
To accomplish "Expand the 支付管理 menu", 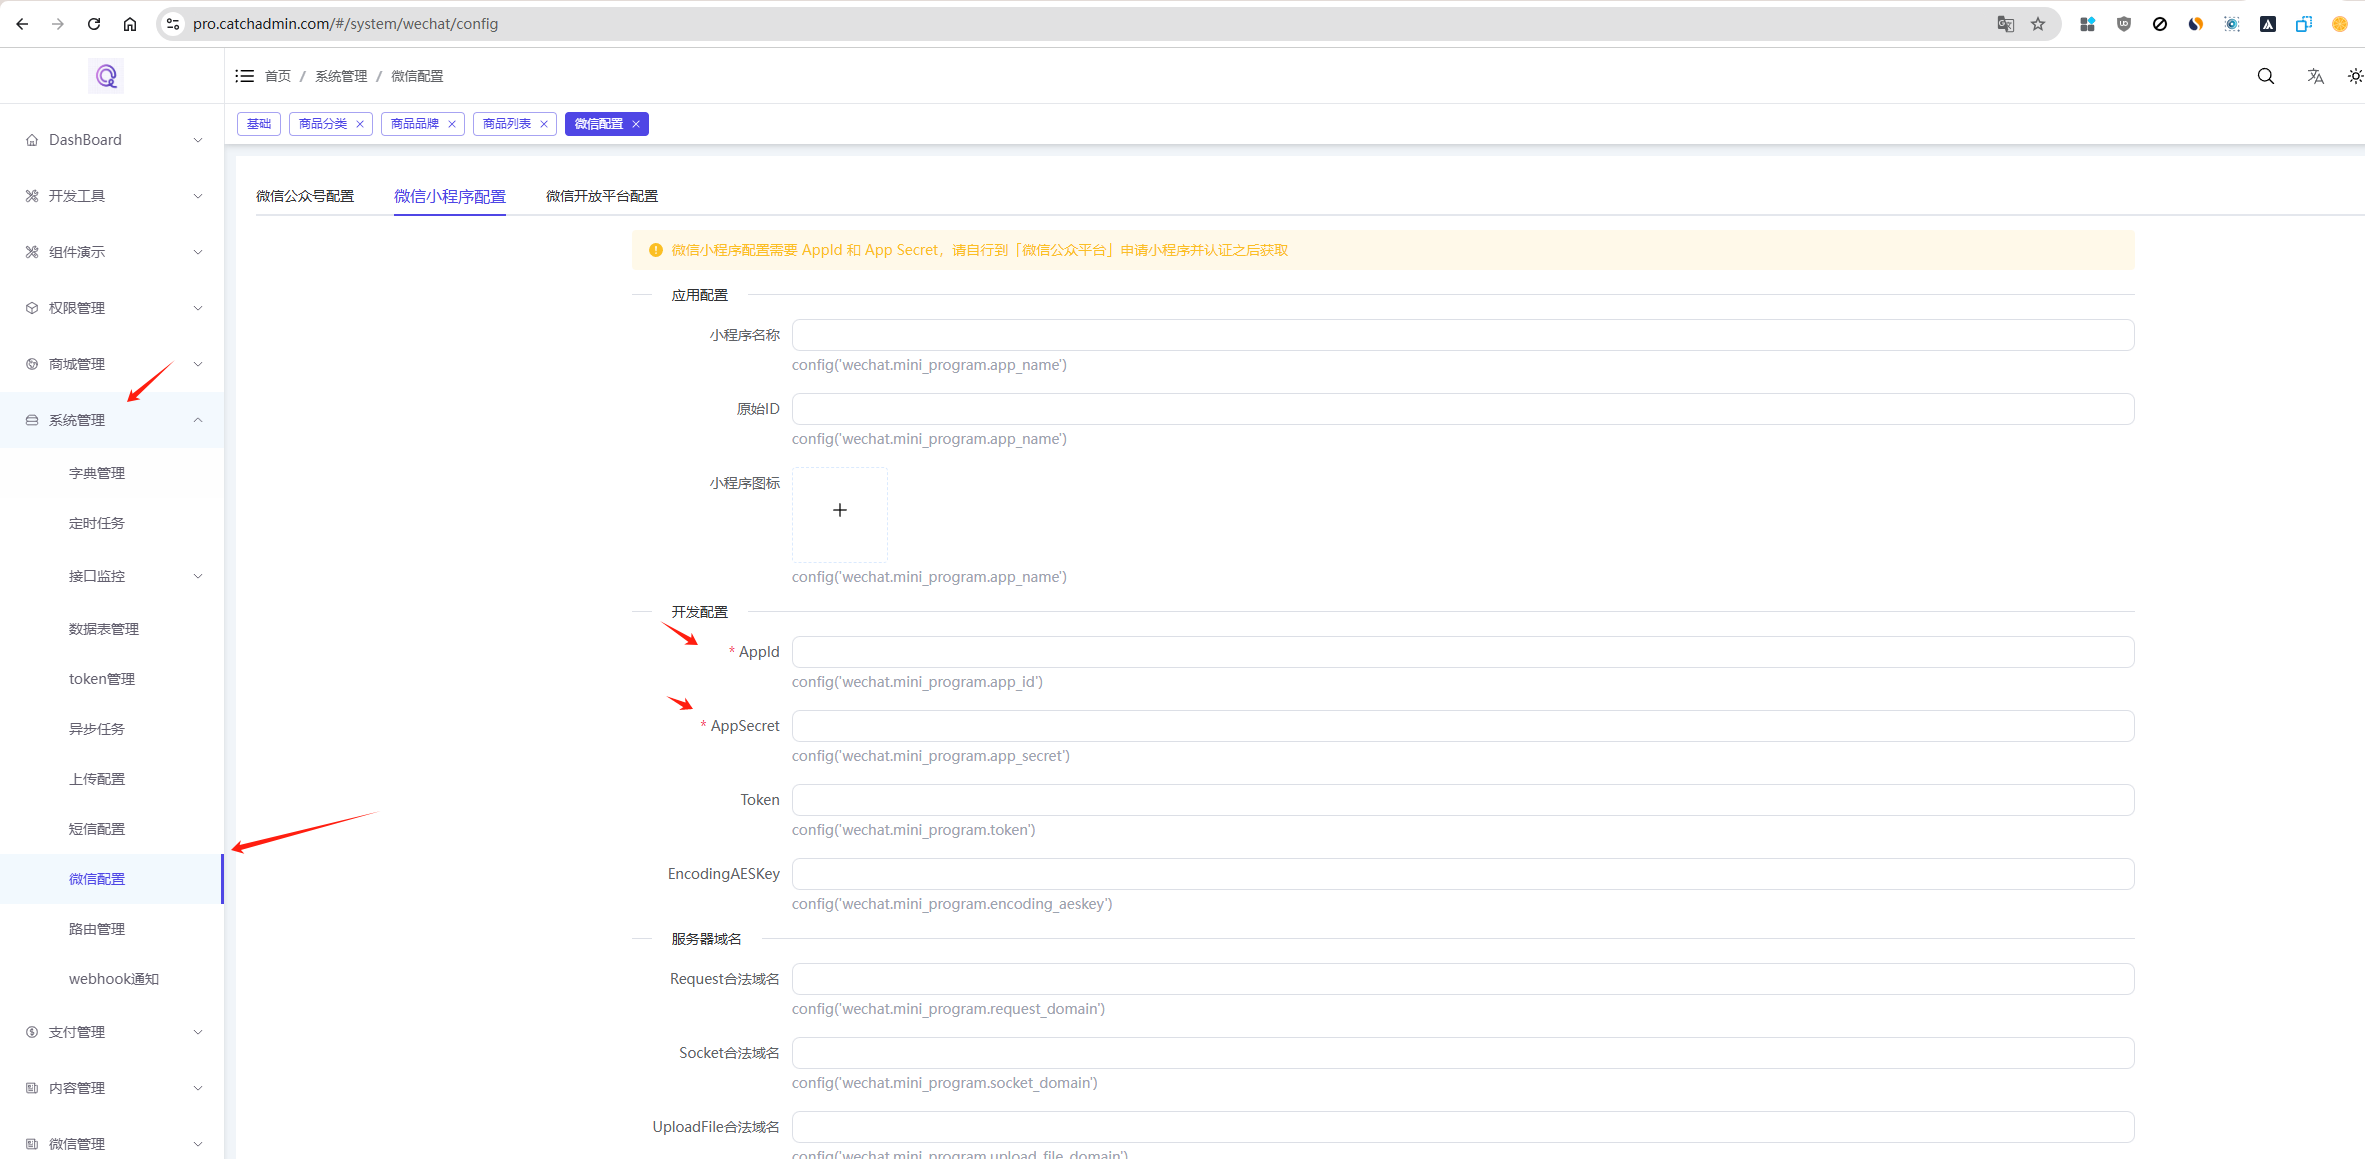I will 112,1032.
